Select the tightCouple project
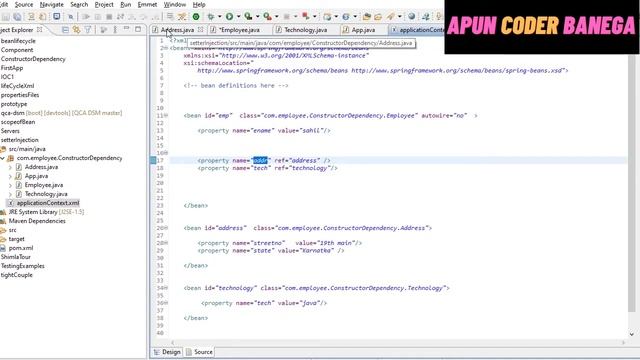 pyautogui.click(x=17, y=275)
